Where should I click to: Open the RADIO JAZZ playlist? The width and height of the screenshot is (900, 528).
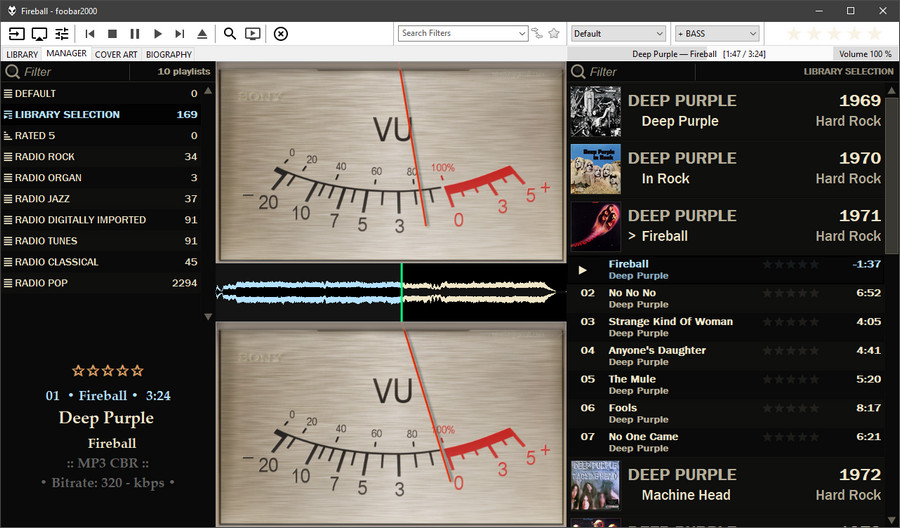pos(100,199)
